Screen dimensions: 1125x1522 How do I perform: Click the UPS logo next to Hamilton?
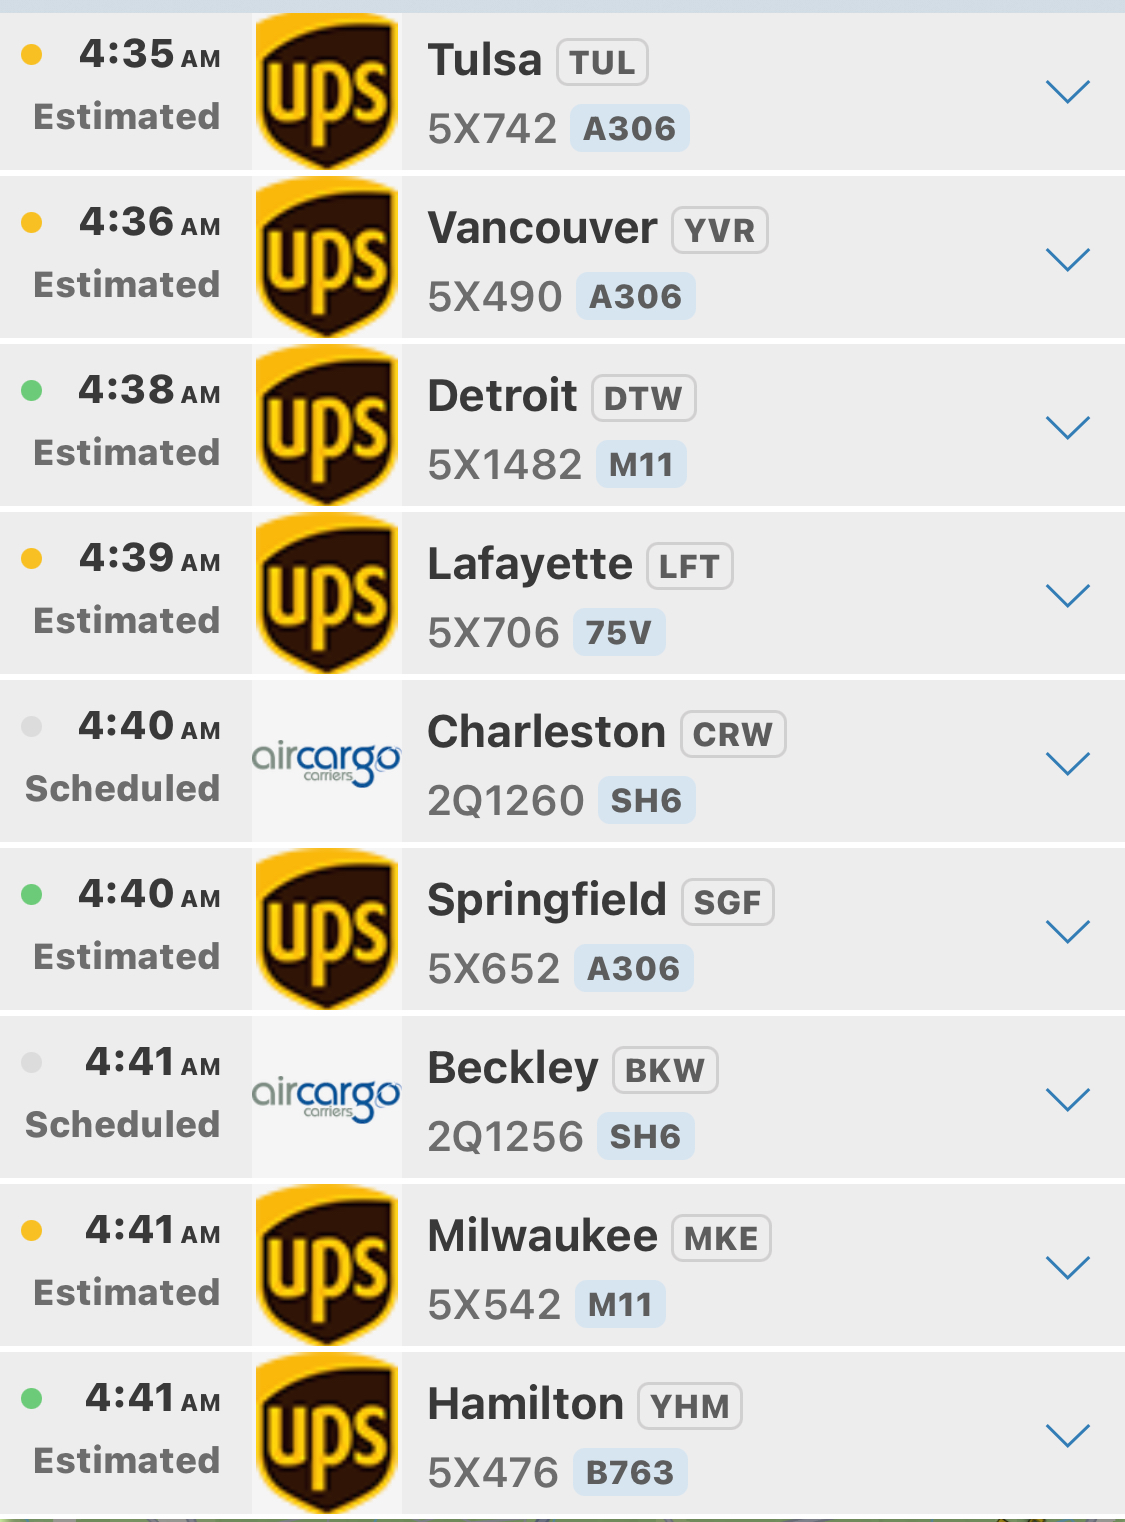point(326,1434)
